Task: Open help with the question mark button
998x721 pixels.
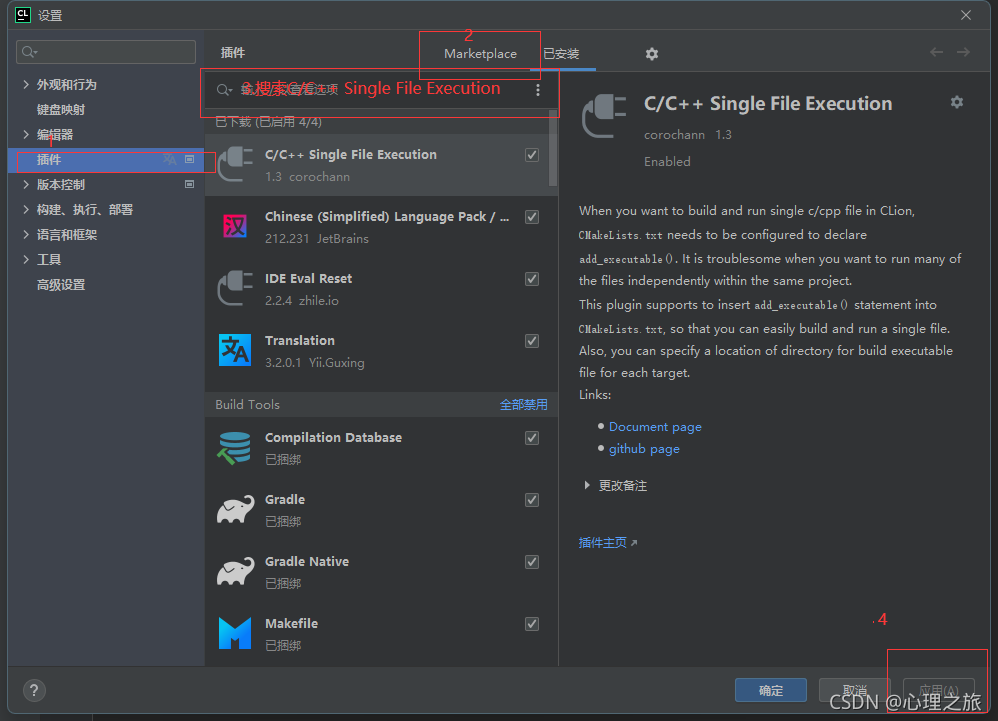Action: point(34,690)
